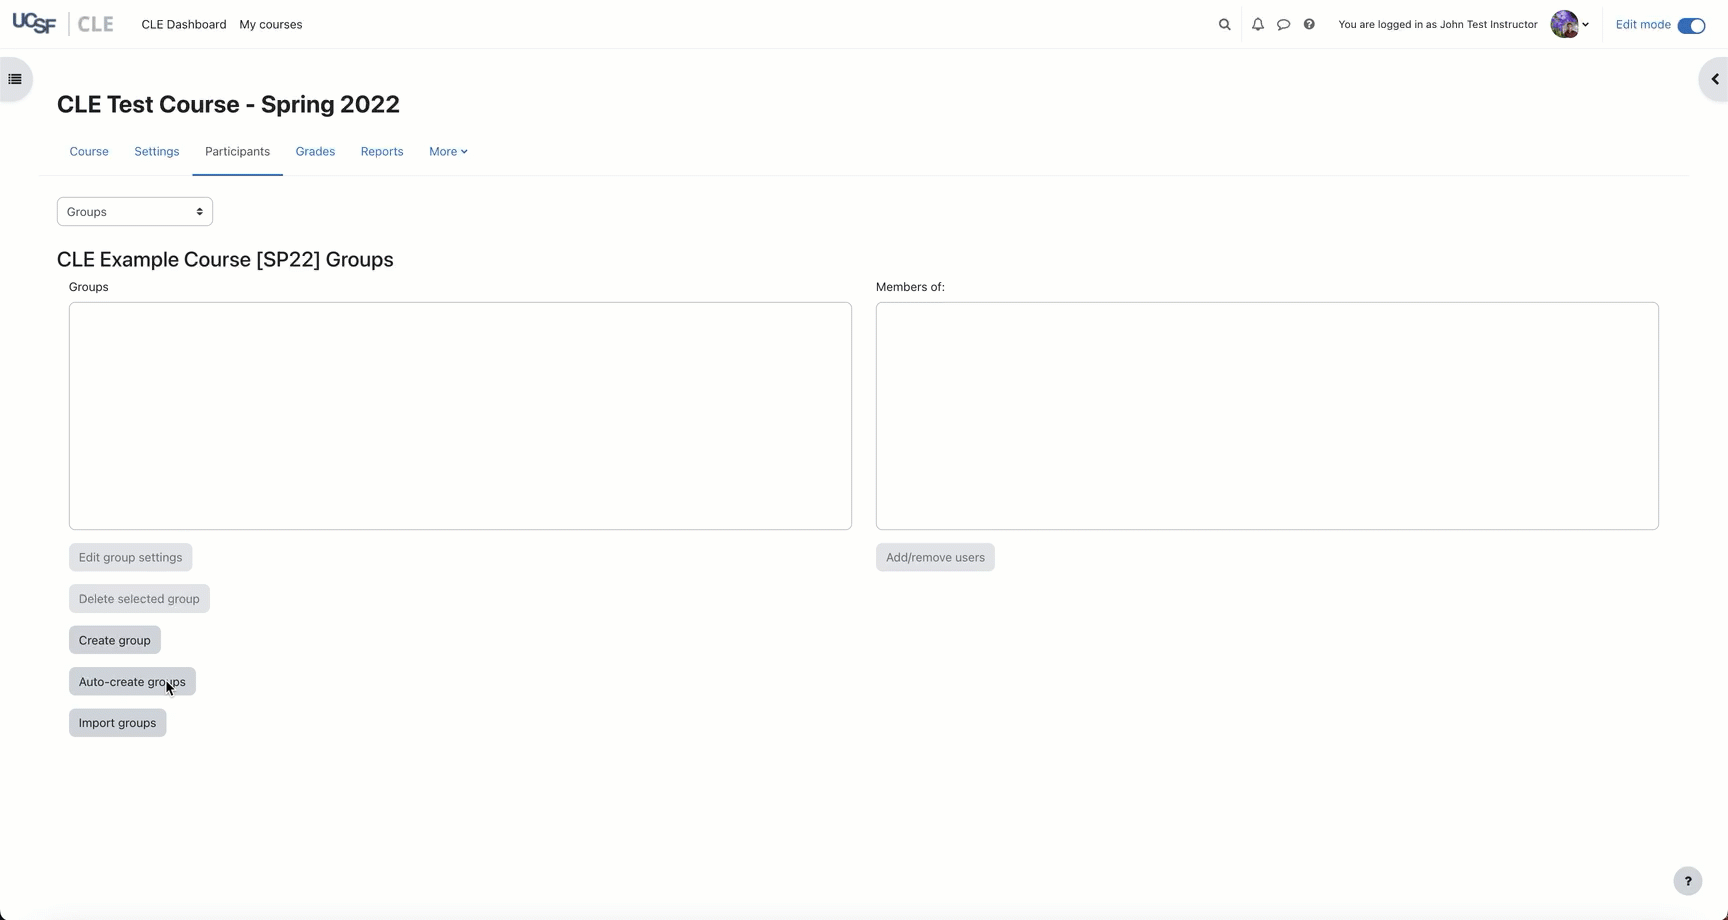1728x920 pixels.
Task: Click inside the Members of list box
Action: [1267, 416]
